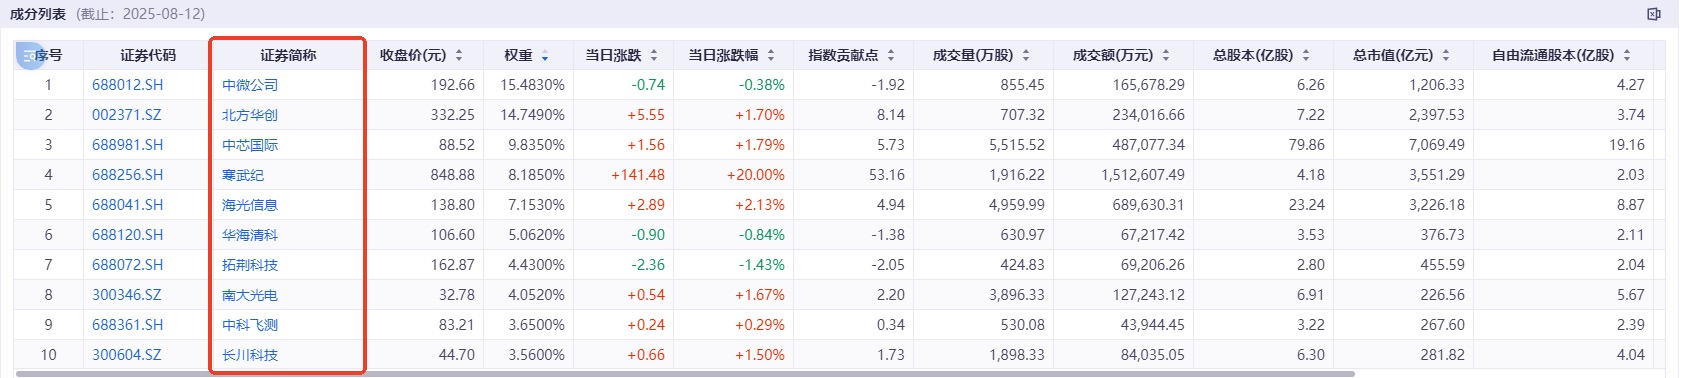This screenshot has width=1685, height=378.
Task: Sort by 指数贡献点 column arrows
Action: (x=891, y=55)
